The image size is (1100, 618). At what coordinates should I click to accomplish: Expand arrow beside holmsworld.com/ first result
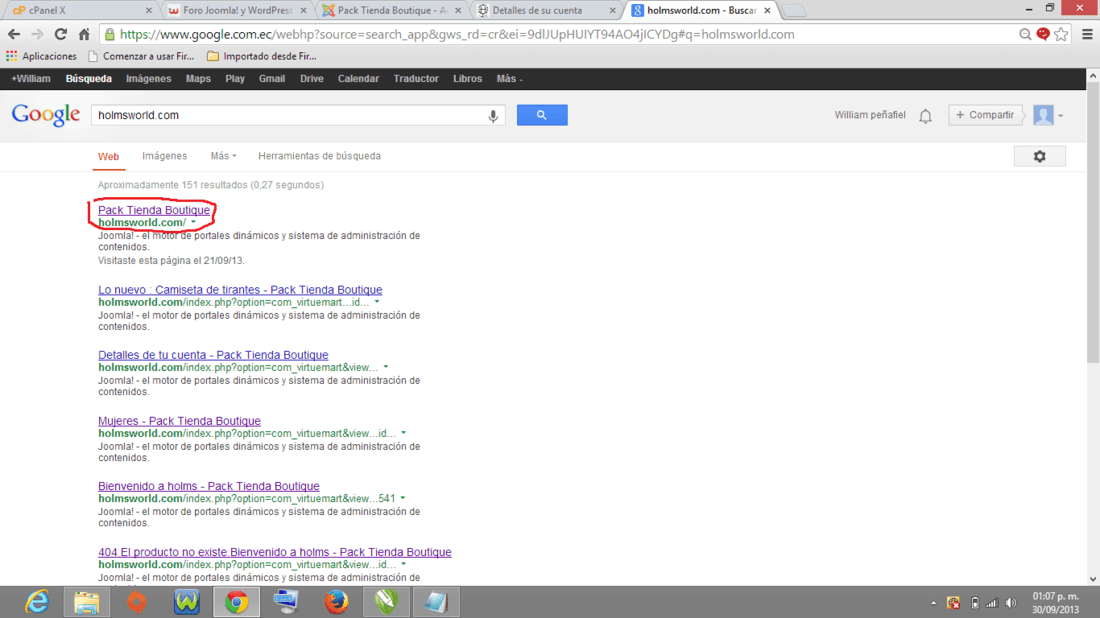(193, 222)
